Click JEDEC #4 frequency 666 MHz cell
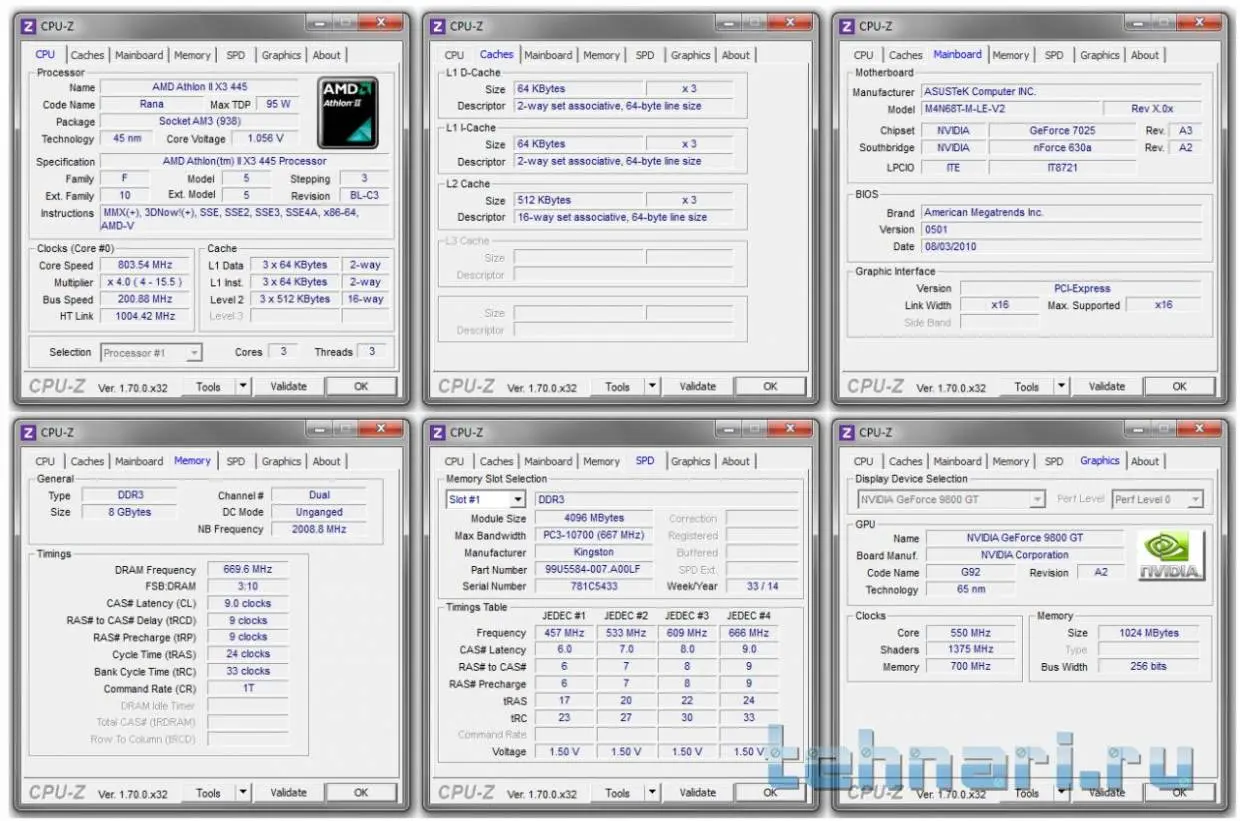This screenshot has height=821, width=1240. tap(748, 632)
